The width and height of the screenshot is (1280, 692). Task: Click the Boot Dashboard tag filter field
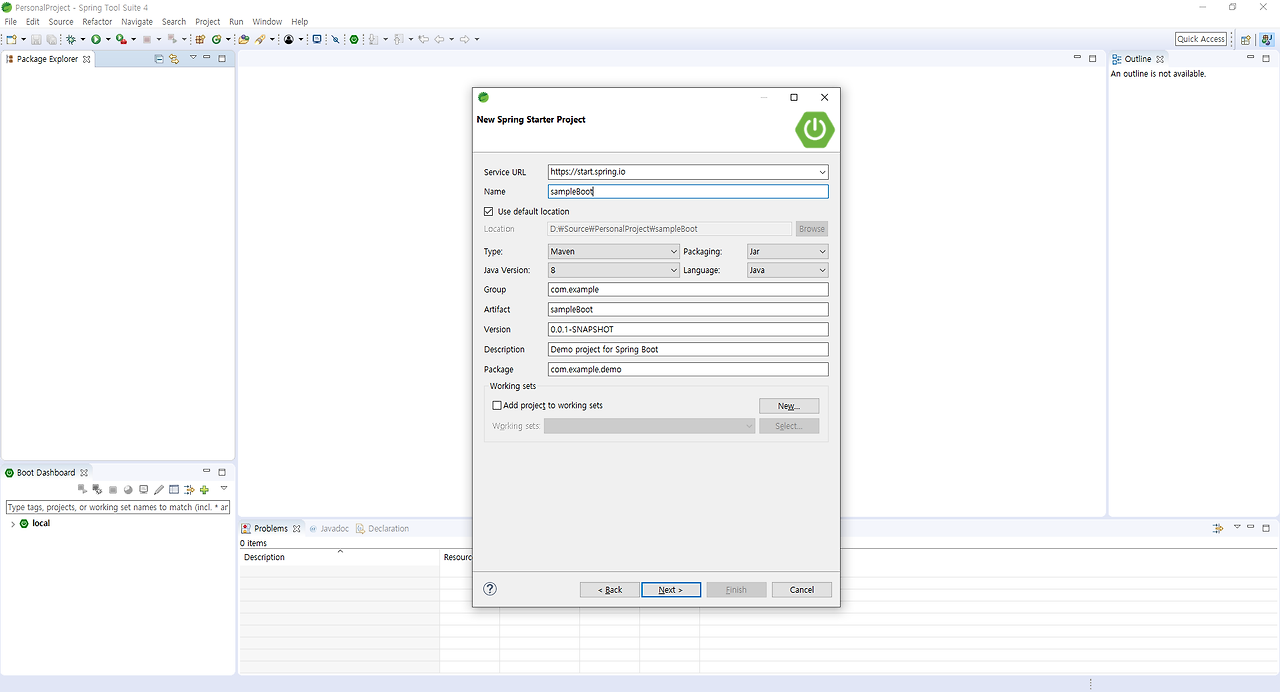118,508
